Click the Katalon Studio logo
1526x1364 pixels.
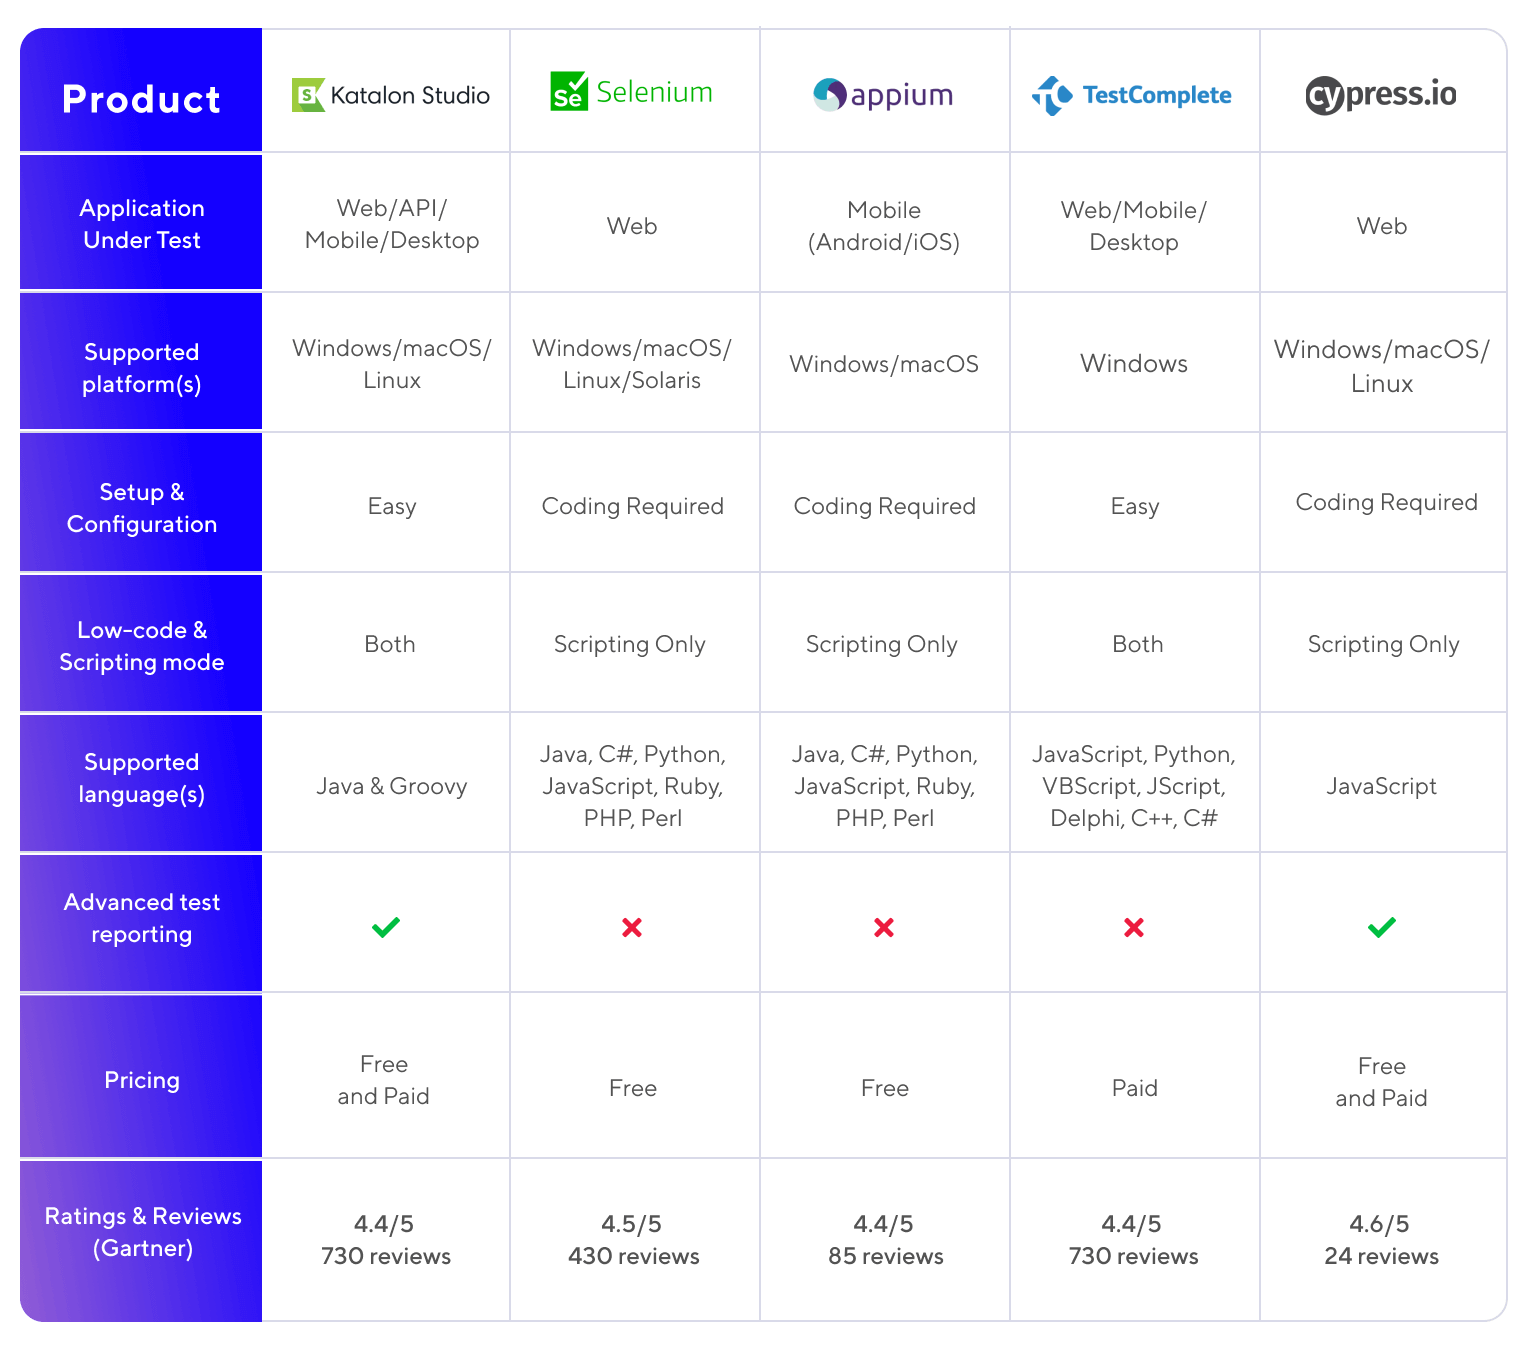click(x=390, y=95)
